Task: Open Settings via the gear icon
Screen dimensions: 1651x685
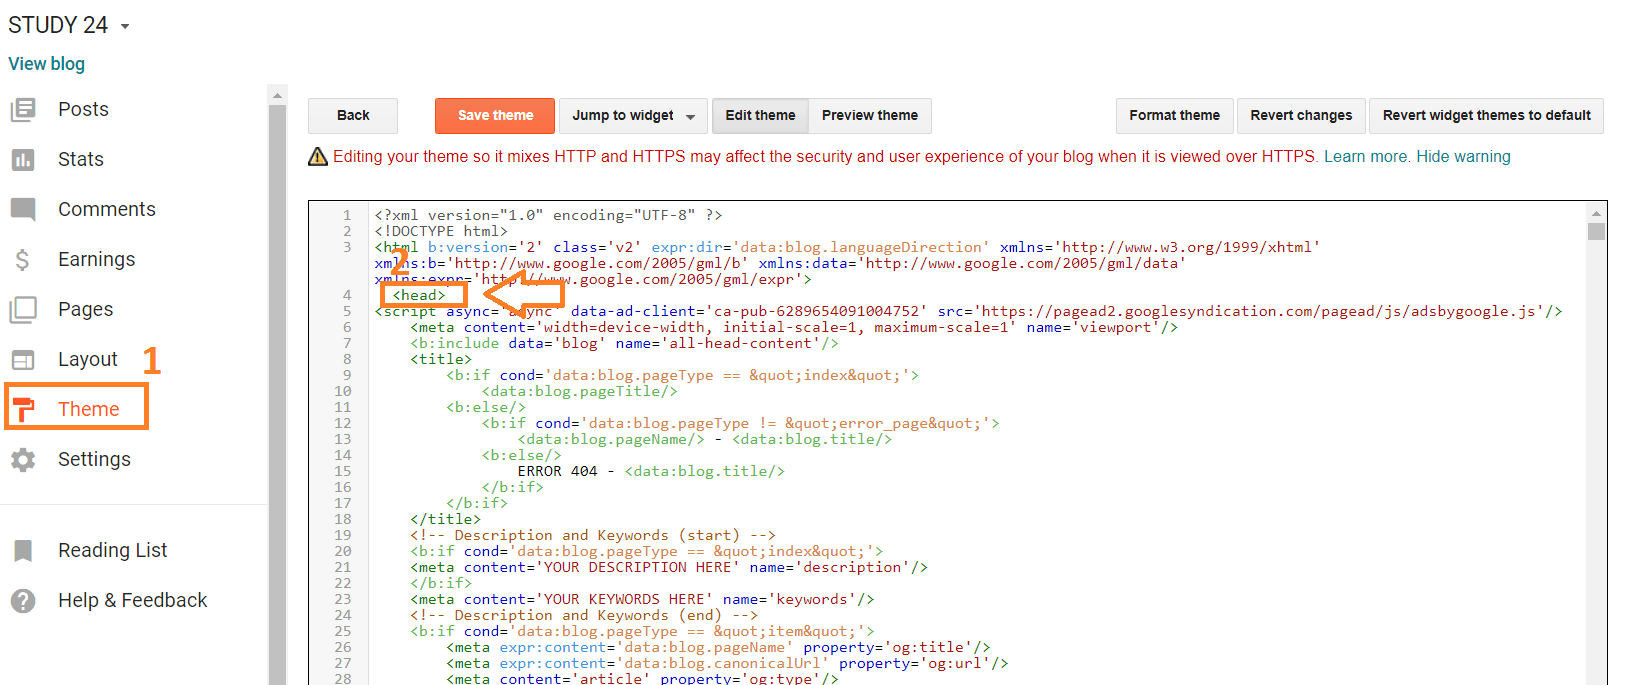Action: tap(23, 460)
